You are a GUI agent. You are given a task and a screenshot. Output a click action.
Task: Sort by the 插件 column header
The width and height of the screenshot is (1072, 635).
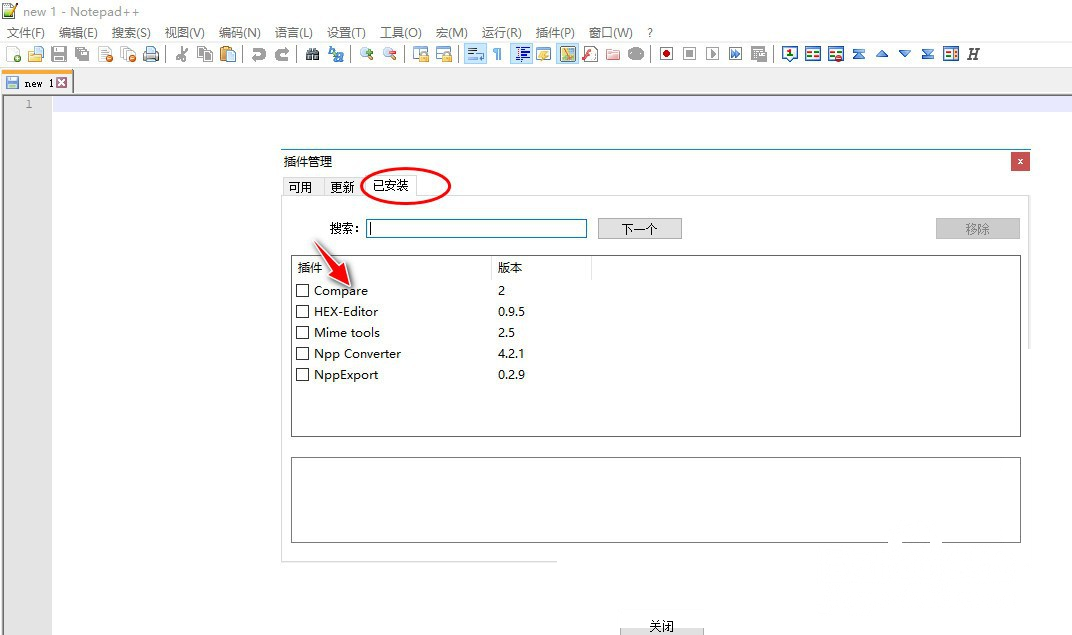(391, 267)
